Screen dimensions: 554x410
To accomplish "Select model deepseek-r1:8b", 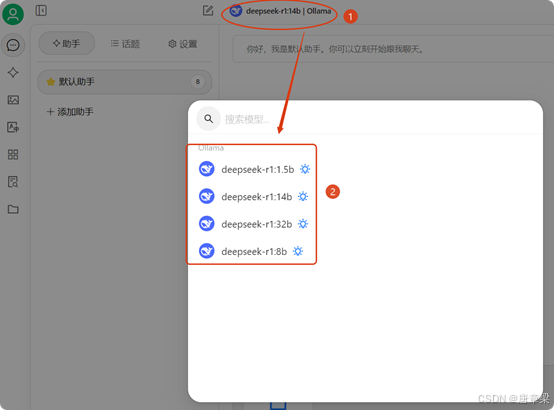I will (x=252, y=251).
